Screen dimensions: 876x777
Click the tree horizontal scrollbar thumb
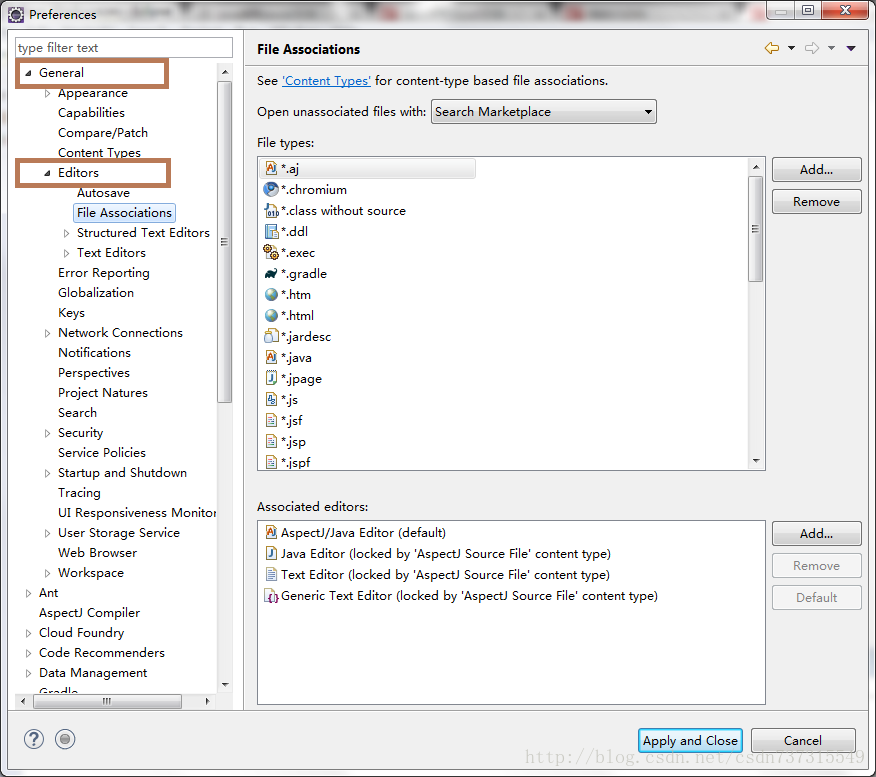(107, 701)
